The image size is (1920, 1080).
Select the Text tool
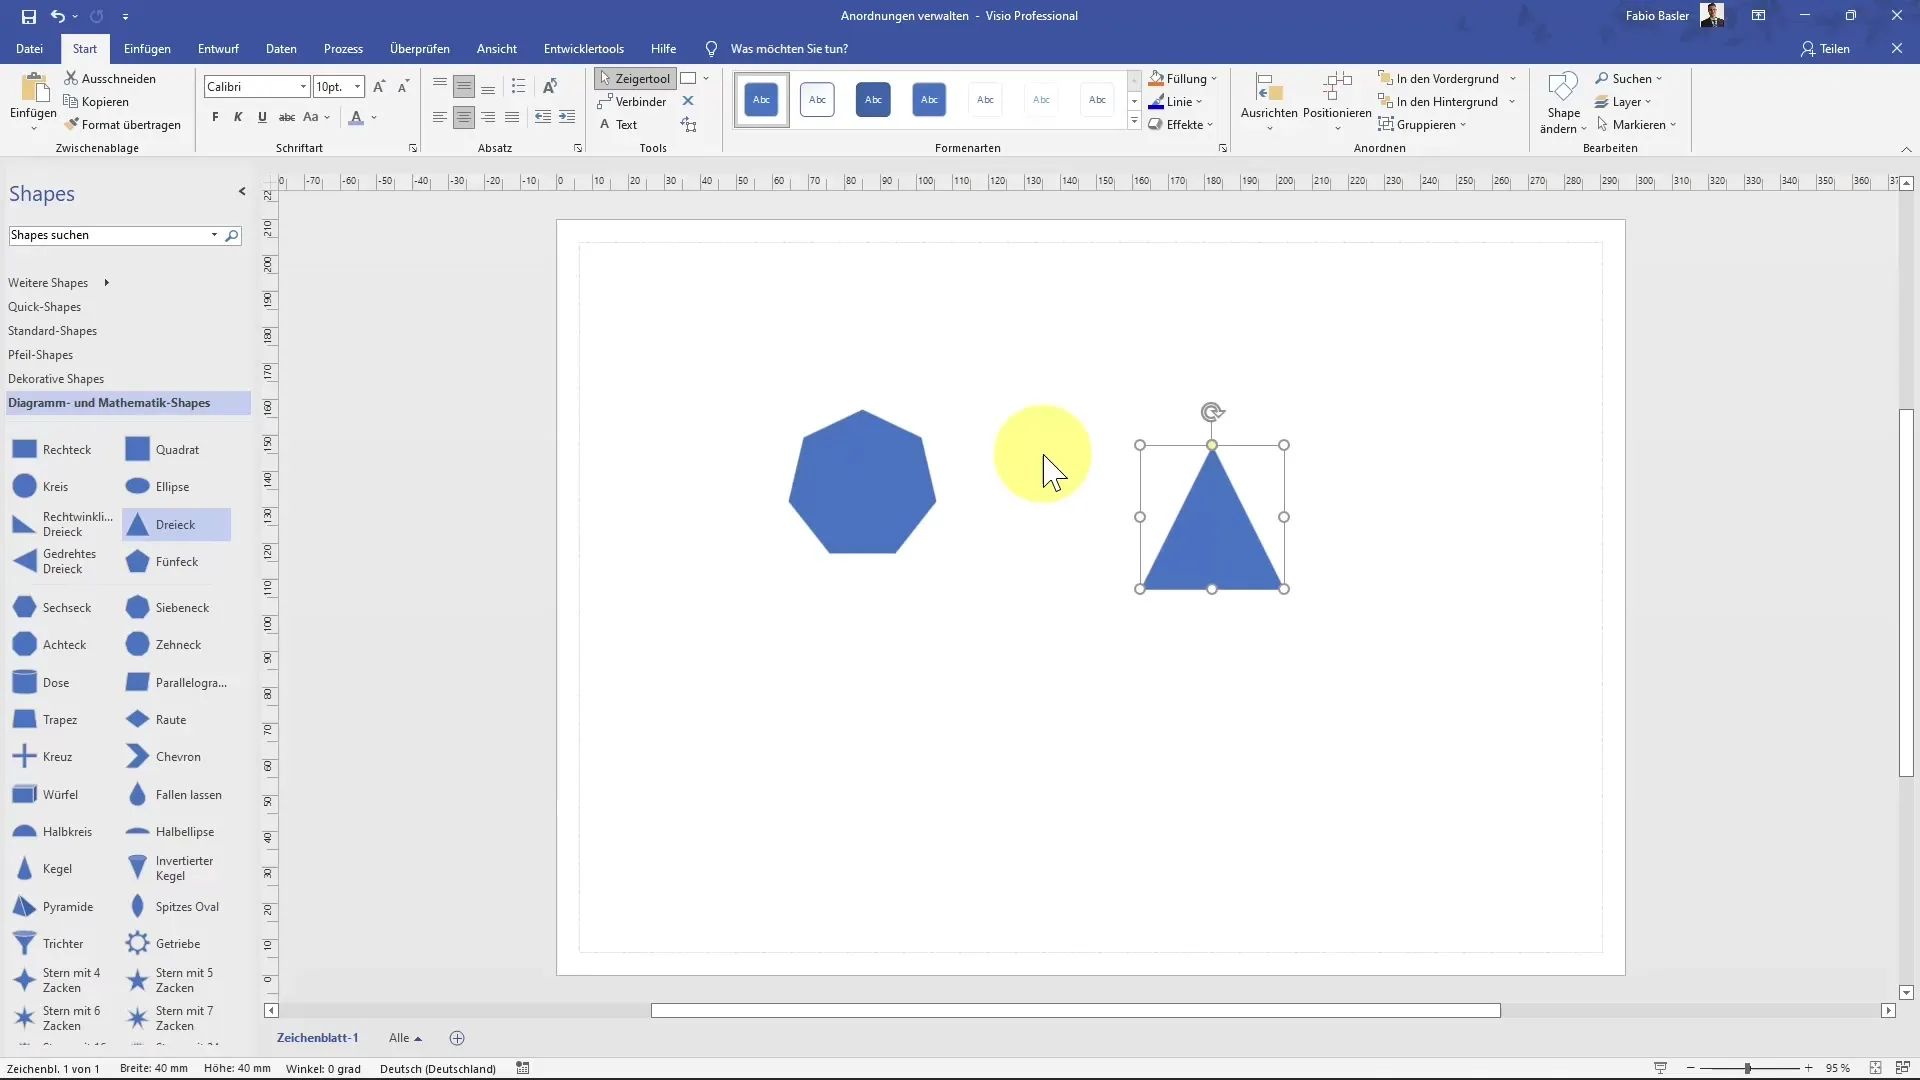(618, 125)
